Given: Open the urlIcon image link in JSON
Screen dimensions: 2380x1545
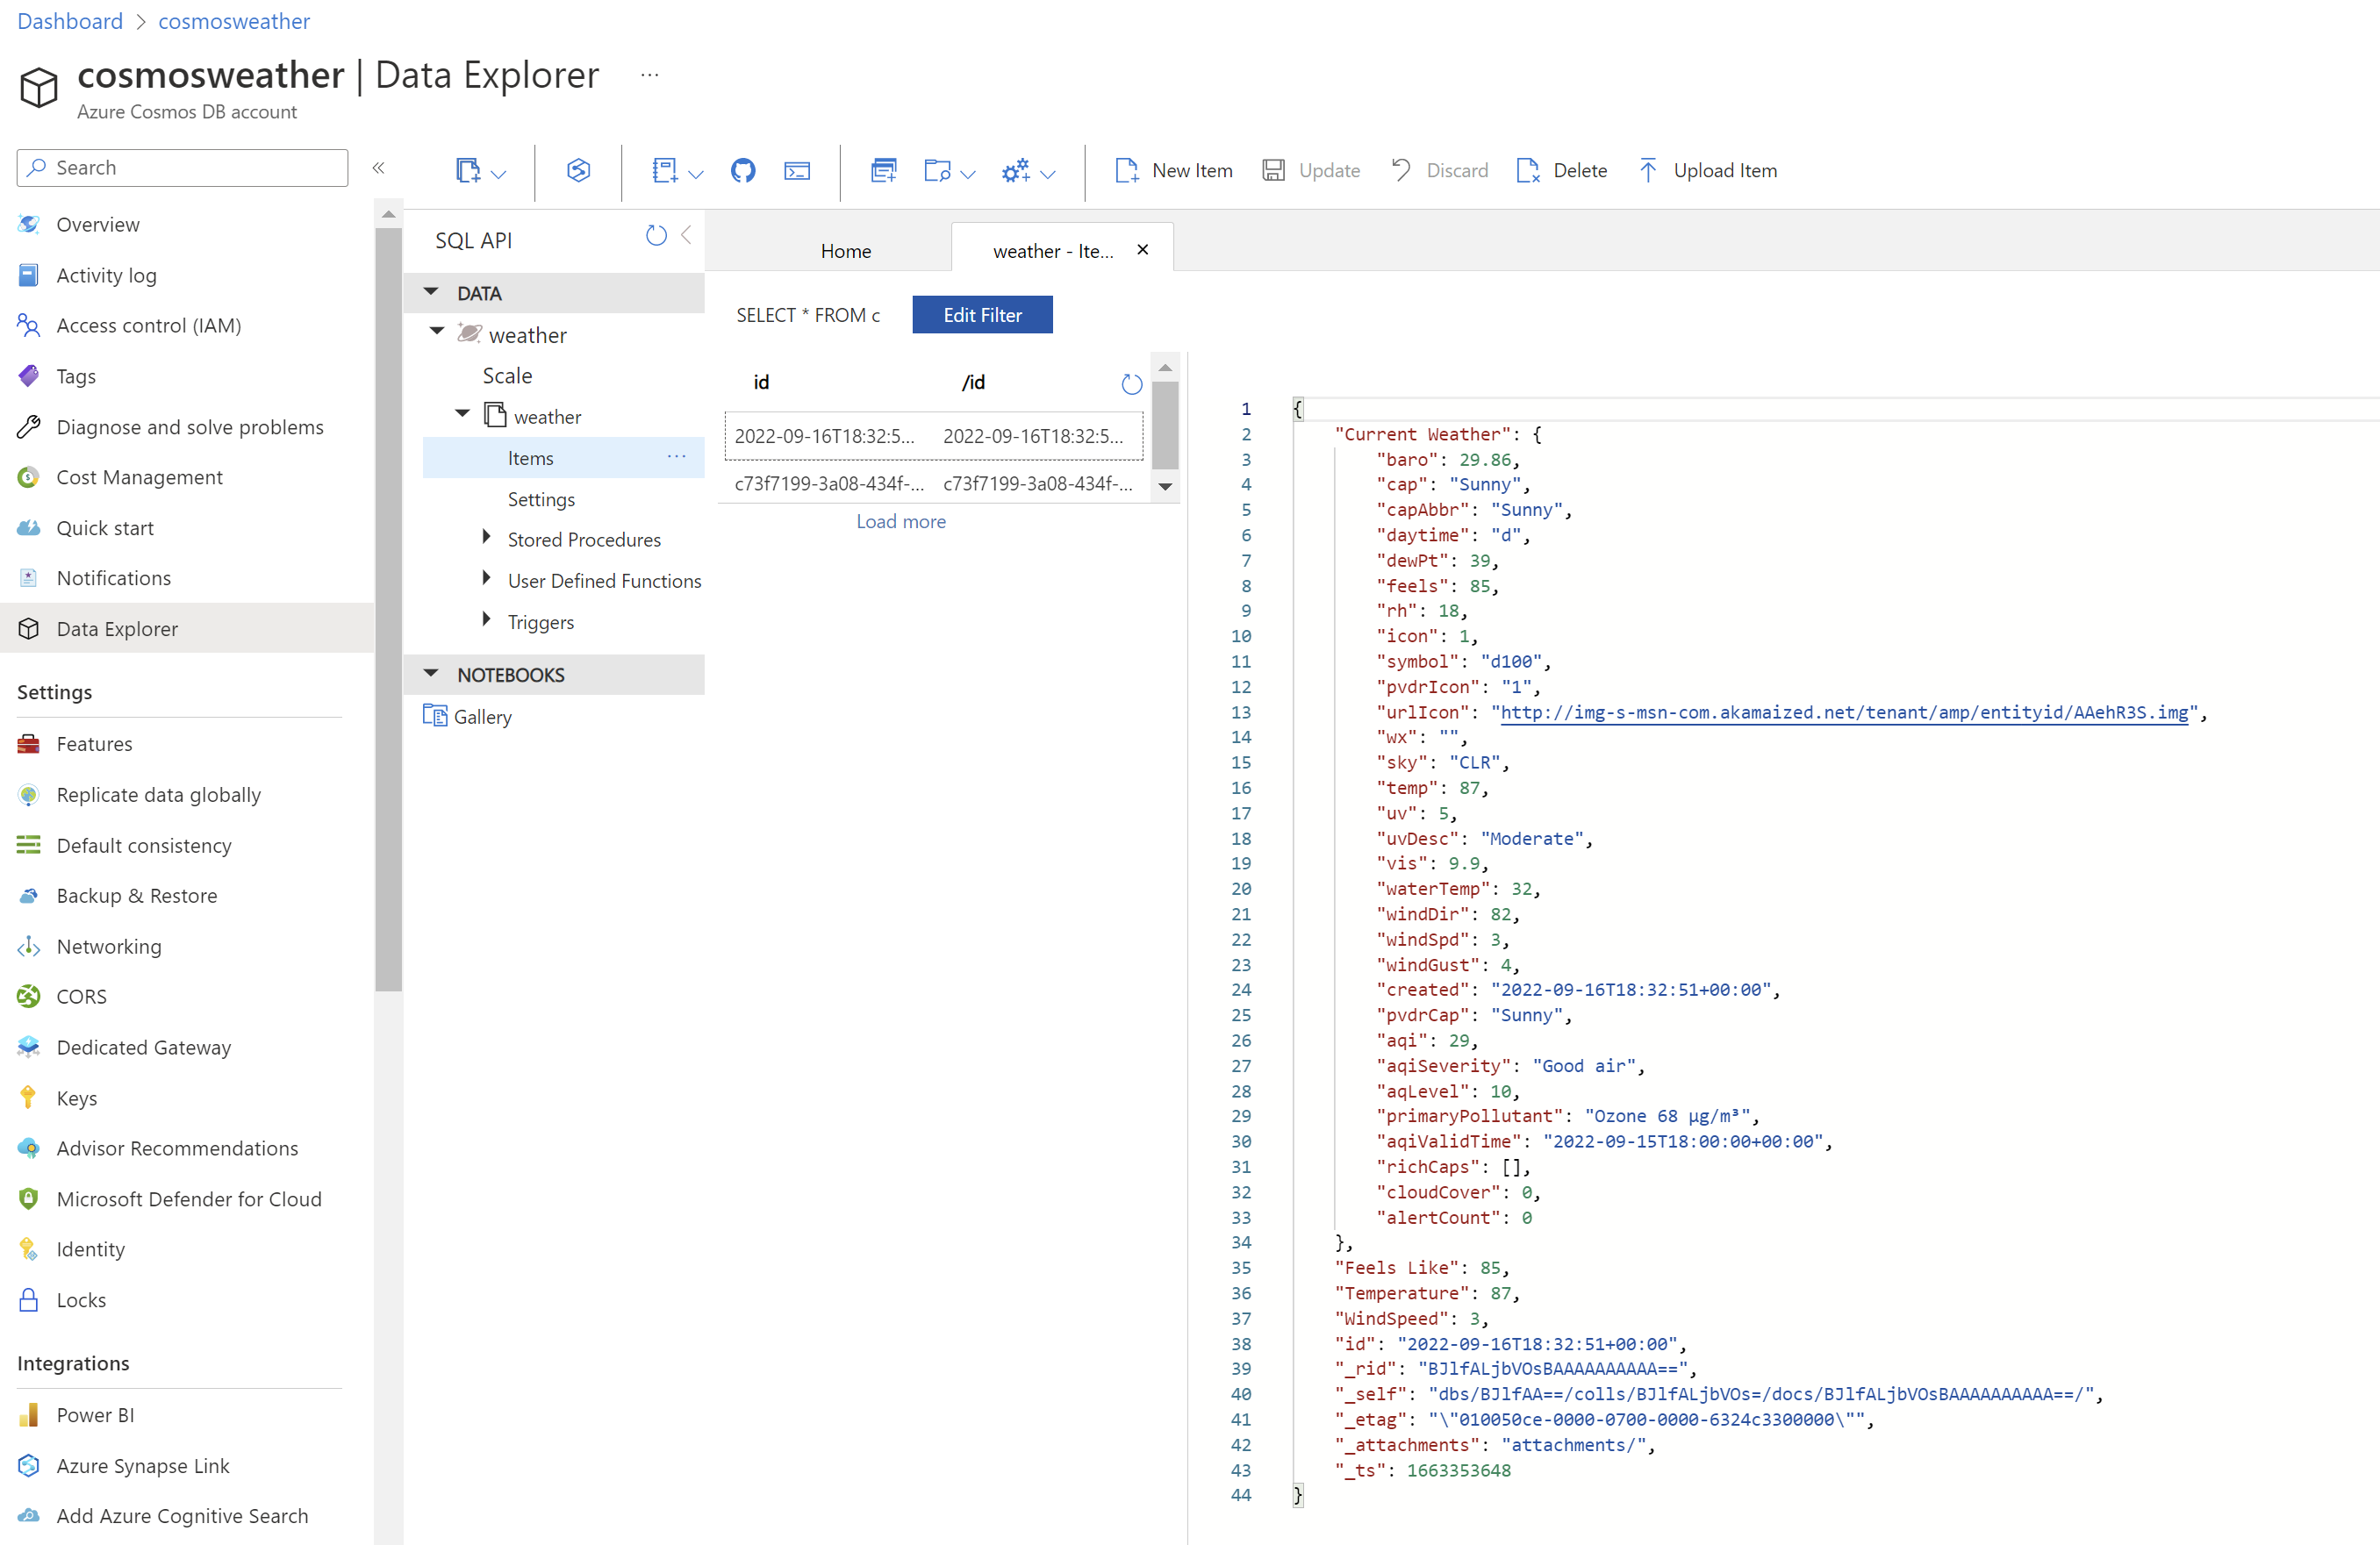Looking at the screenshot, I should [x=1844, y=712].
